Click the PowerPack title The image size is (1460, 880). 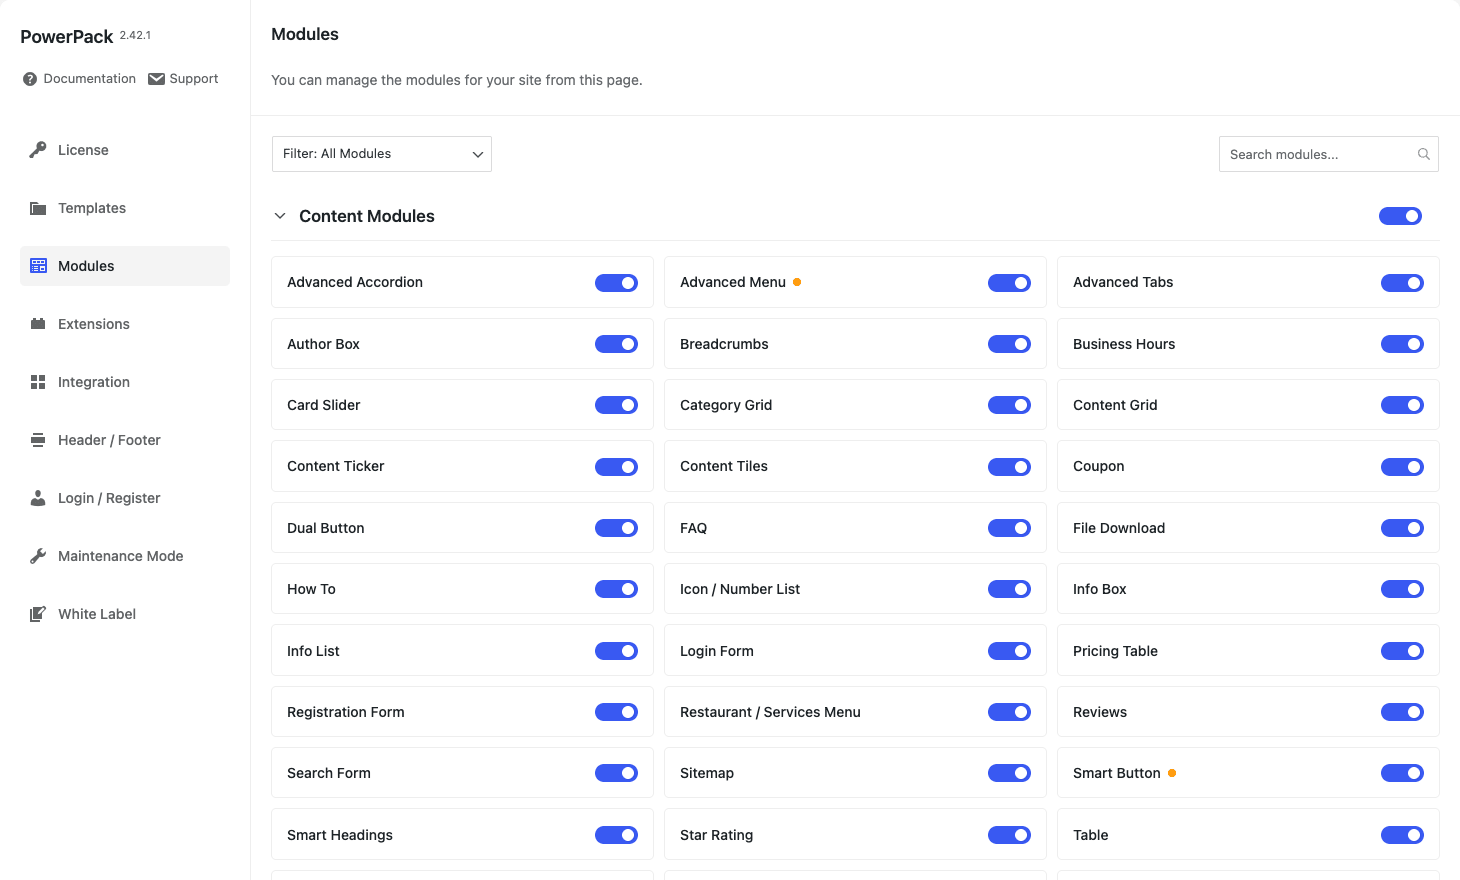[67, 37]
